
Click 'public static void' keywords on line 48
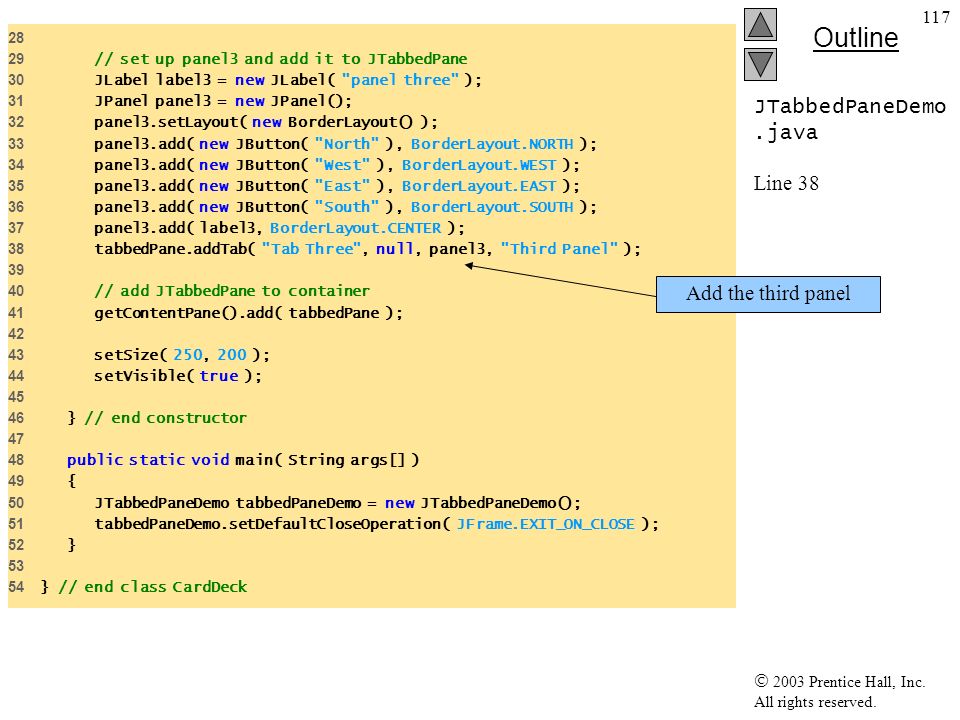[148, 460]
